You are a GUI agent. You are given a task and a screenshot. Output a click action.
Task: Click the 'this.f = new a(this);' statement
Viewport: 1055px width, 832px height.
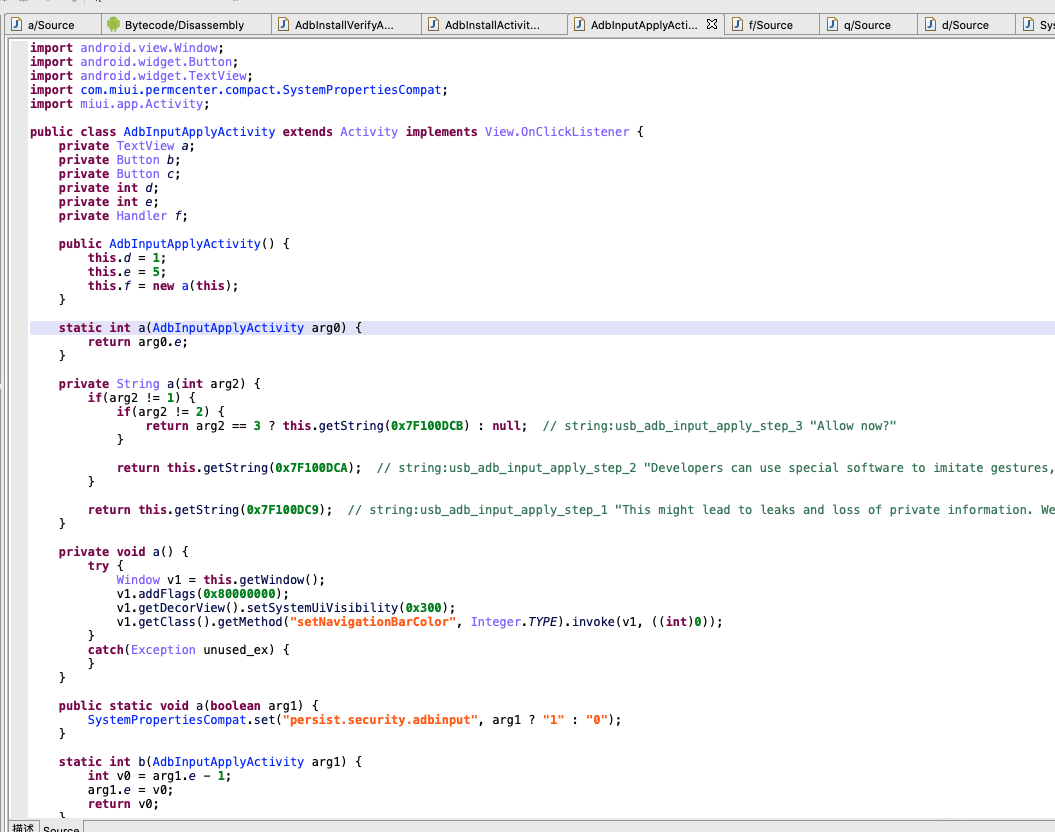coord(163,286)
